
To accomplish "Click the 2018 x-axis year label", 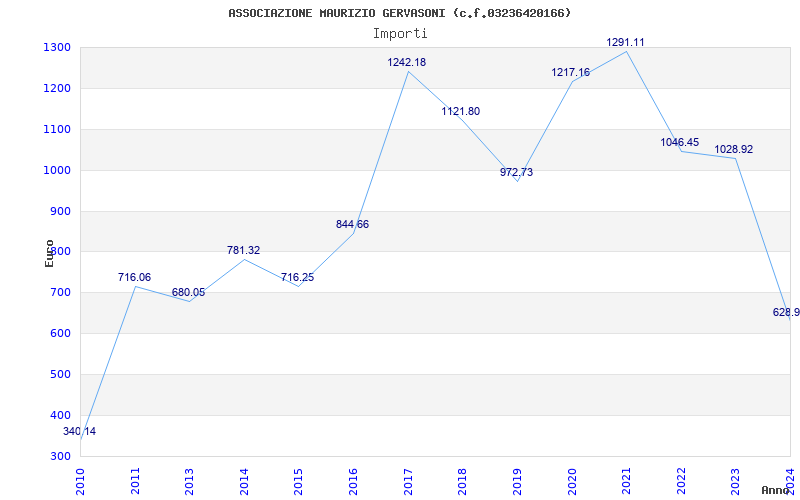I will pyautogui.click(x=463, y=482).
